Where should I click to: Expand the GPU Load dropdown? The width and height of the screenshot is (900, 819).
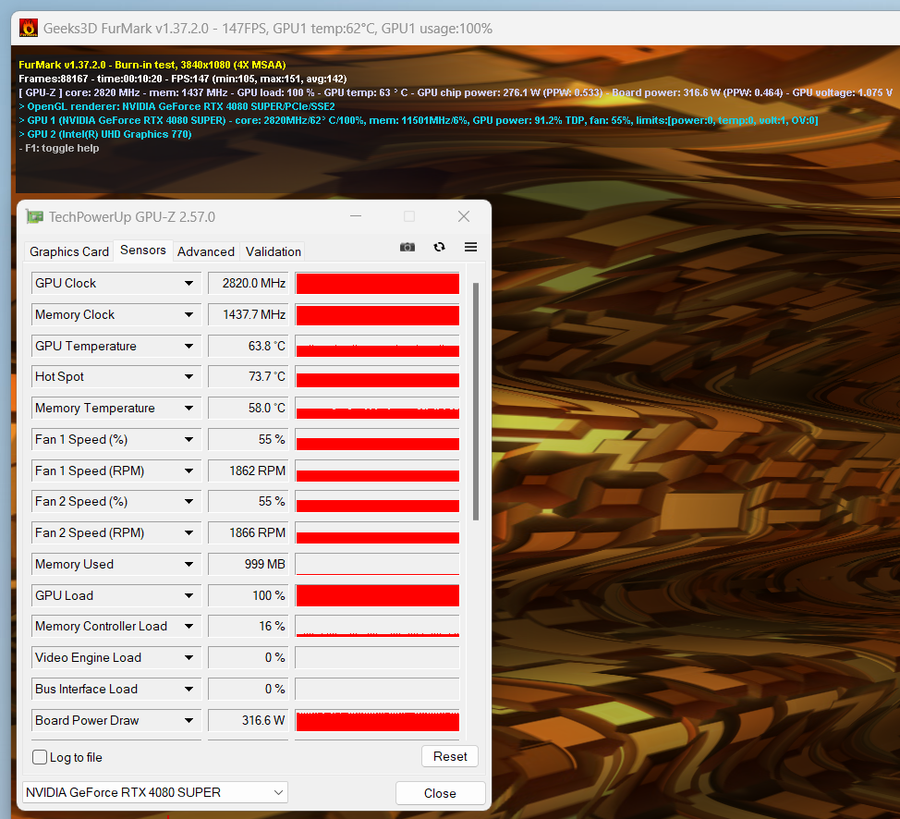click(x=188, y=596)
